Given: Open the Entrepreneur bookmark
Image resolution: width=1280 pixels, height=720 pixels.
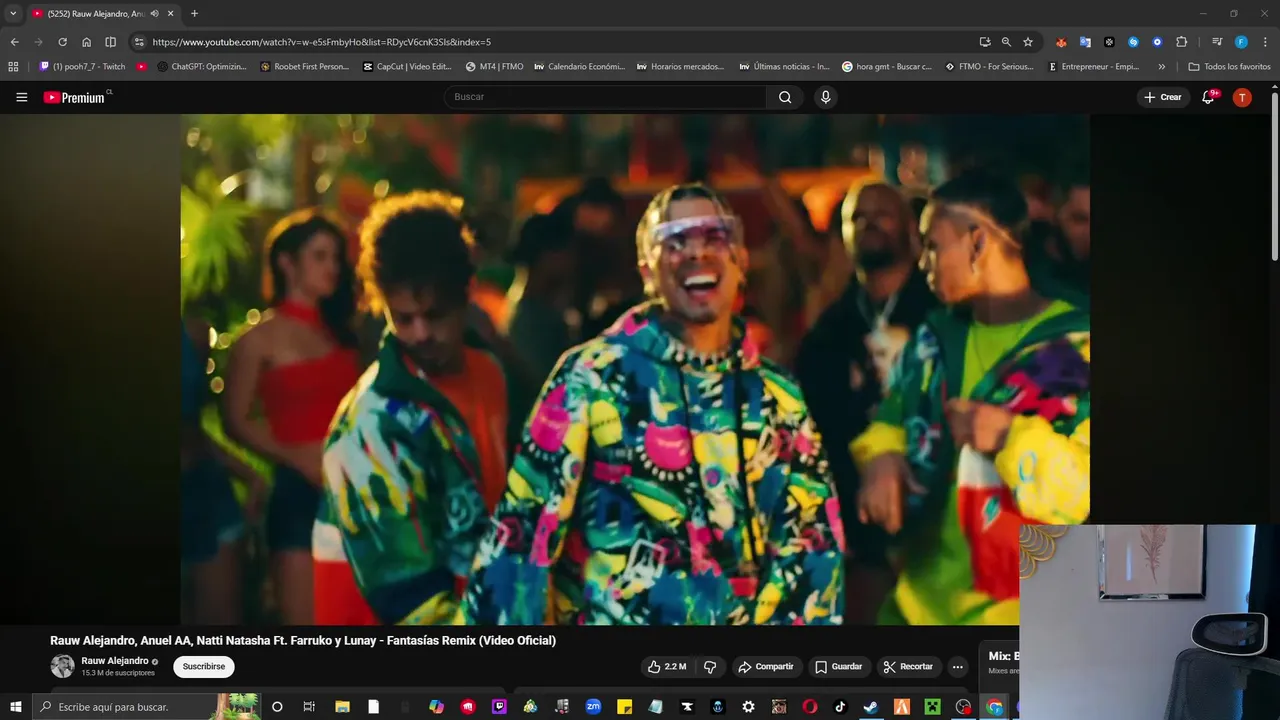Looking at the screenshot, I should point(1093,67).
